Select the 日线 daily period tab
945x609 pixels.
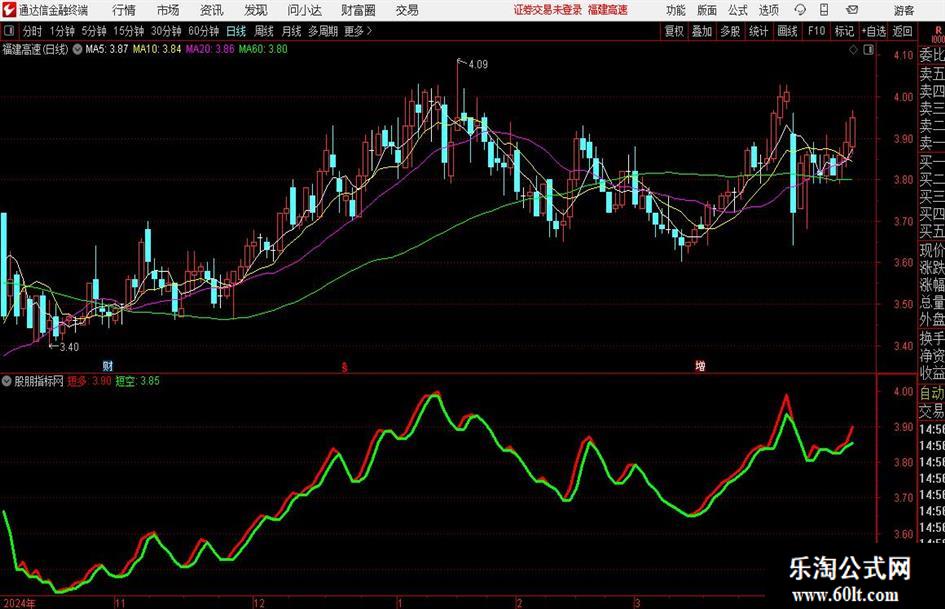(236, 31)
